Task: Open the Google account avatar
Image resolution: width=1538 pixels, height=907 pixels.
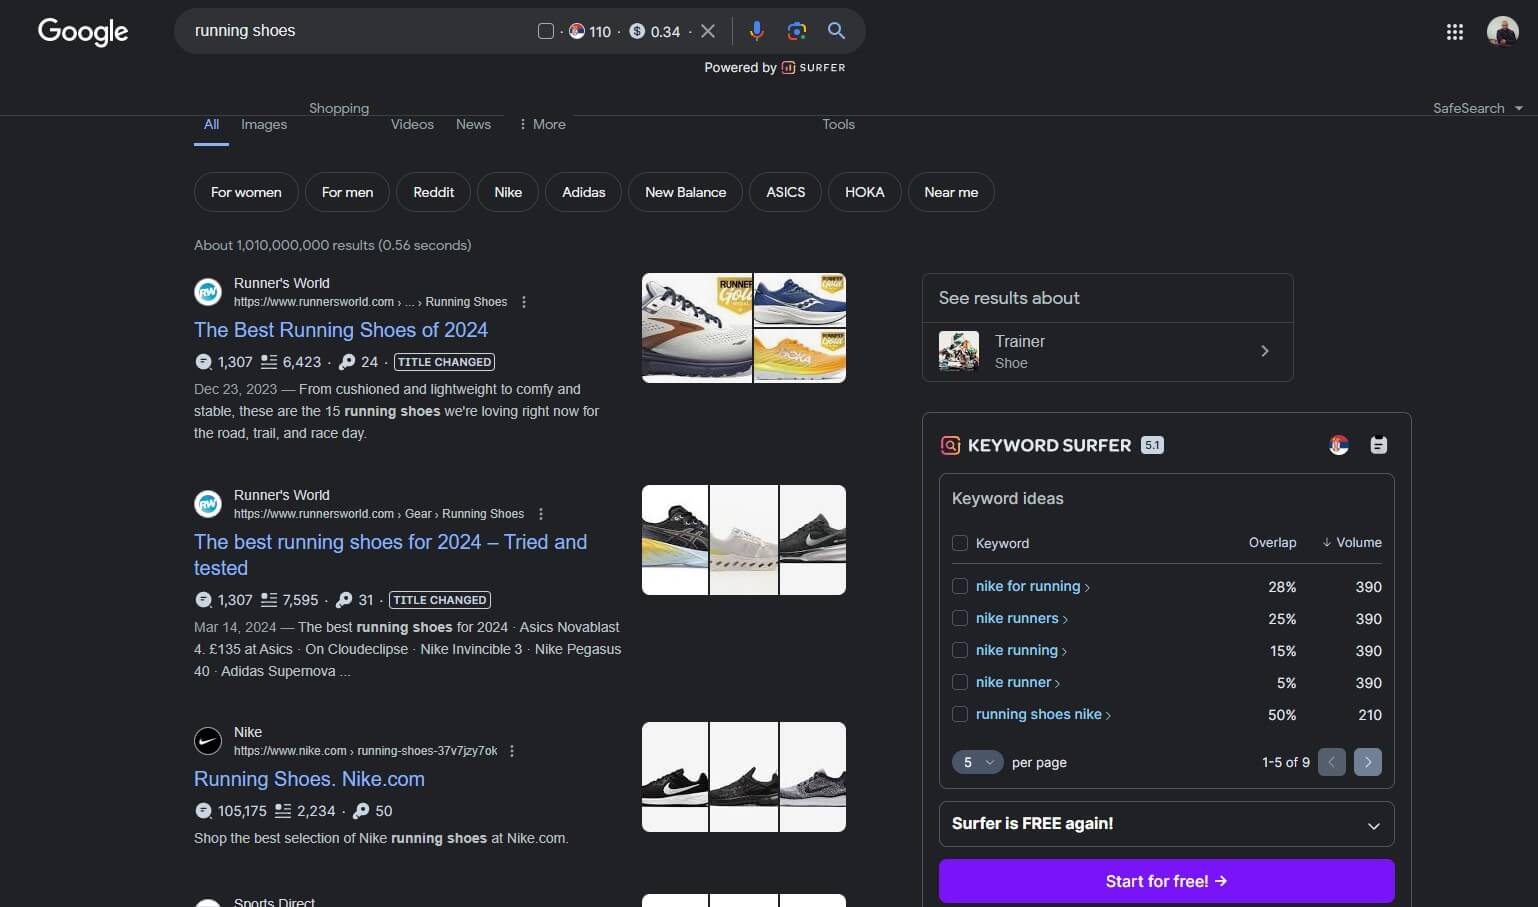Action: 1502,31
